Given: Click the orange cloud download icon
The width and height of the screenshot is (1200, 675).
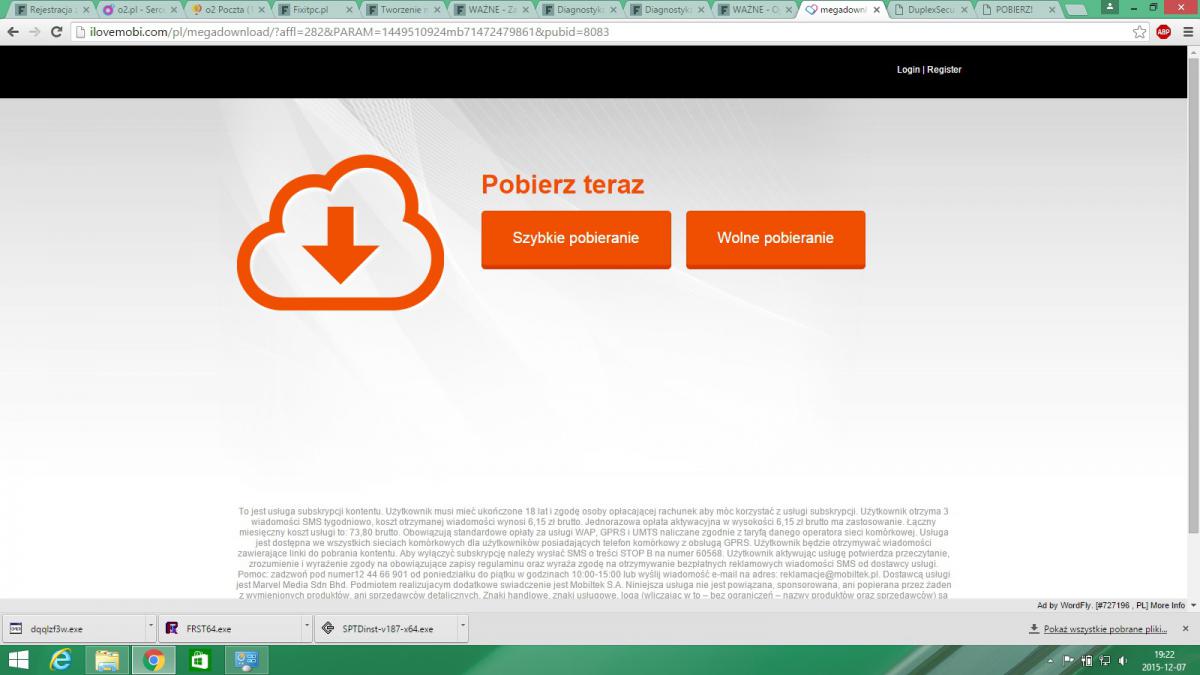Looking at the screenshot, I should [x=339, y=232].
